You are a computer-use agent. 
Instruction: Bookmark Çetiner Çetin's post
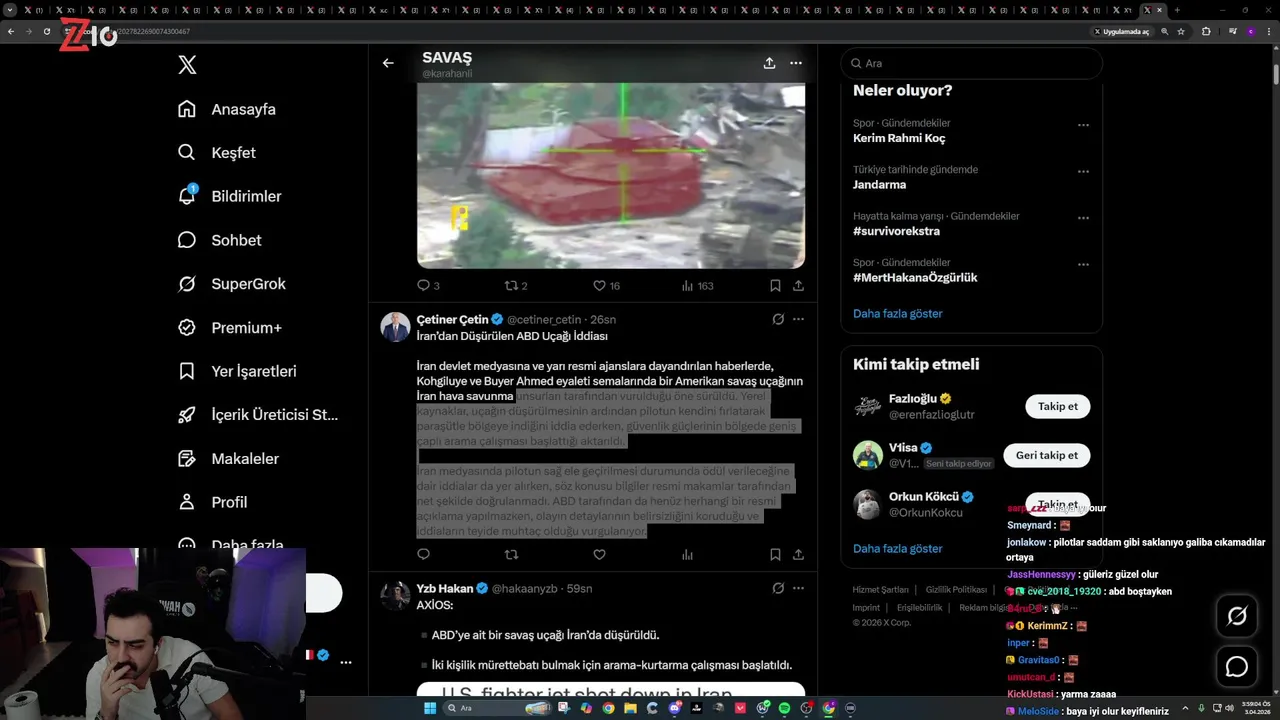[x=775, y=554]
